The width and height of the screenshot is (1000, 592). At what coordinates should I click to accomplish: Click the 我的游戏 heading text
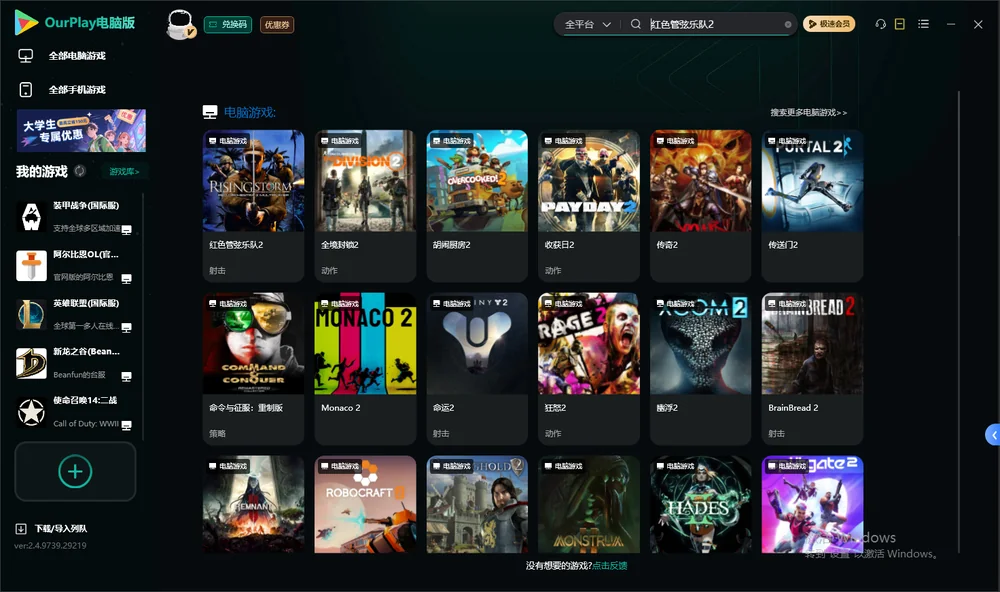(x=41, y=172)
